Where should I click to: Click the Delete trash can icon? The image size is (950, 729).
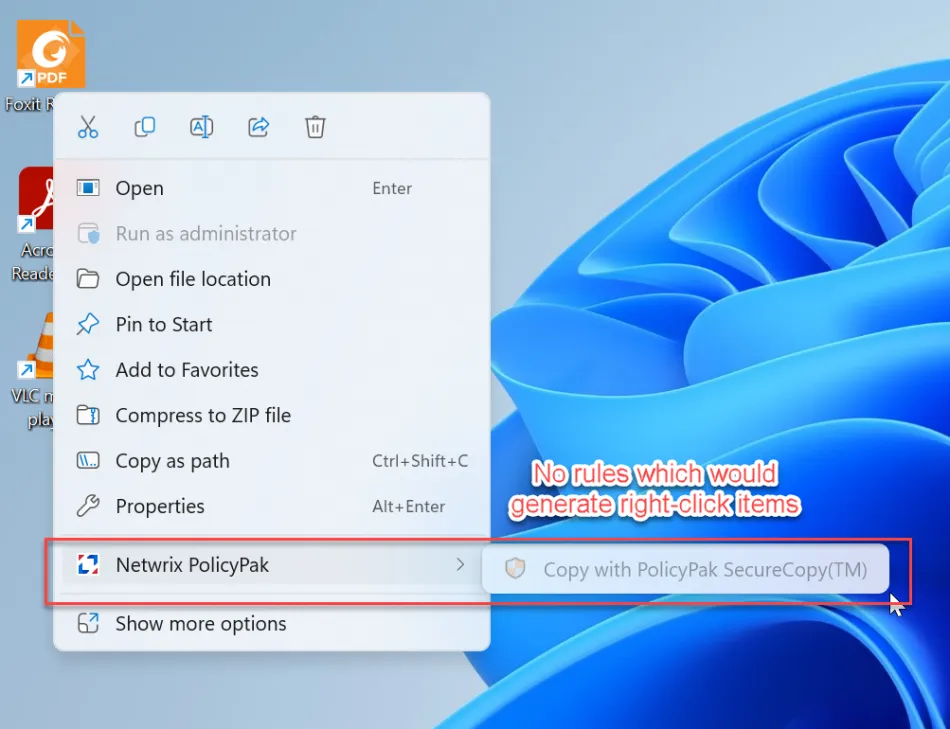(315, 127)
